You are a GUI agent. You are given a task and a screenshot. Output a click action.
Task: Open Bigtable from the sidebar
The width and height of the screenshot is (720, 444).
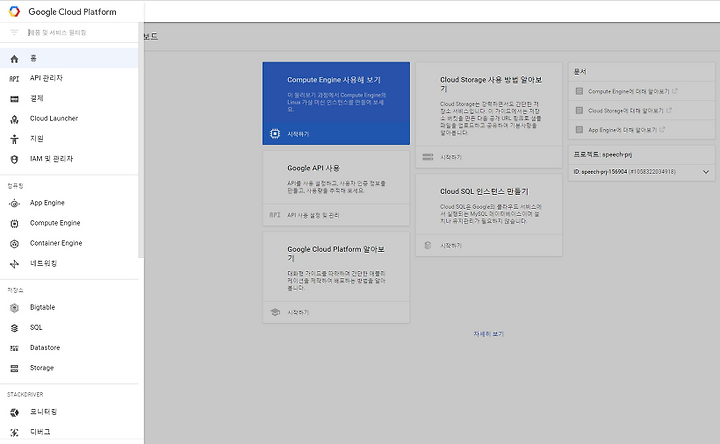pos(69,307)
